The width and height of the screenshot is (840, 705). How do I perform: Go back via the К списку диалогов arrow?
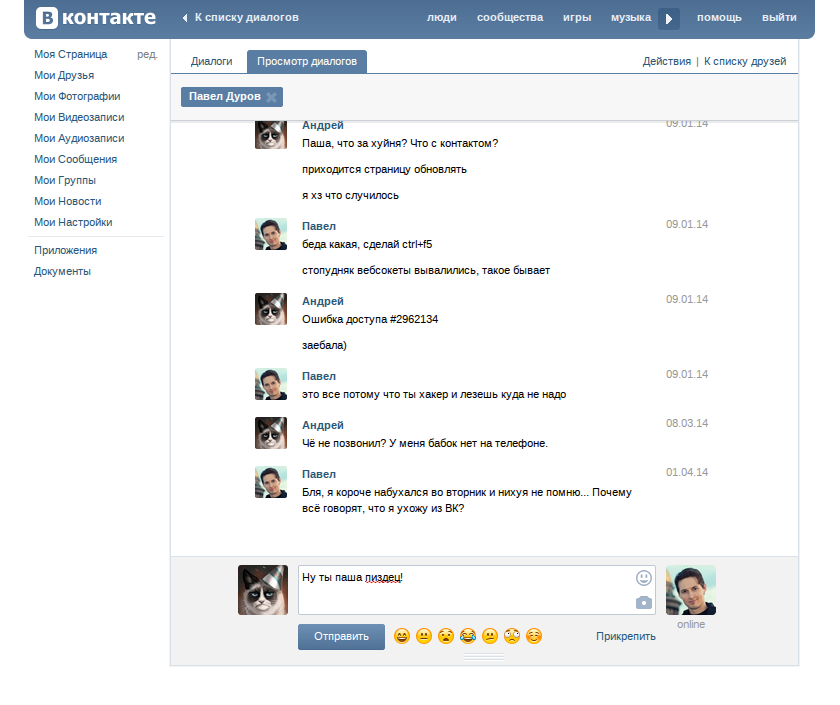[x=185, y=18]
